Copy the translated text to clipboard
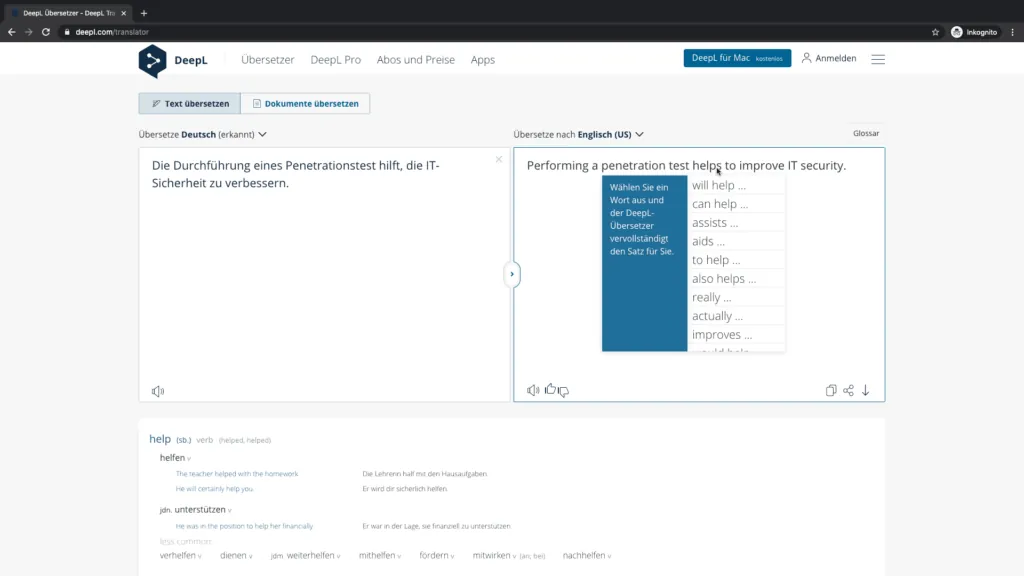 (x=831, y=391)
